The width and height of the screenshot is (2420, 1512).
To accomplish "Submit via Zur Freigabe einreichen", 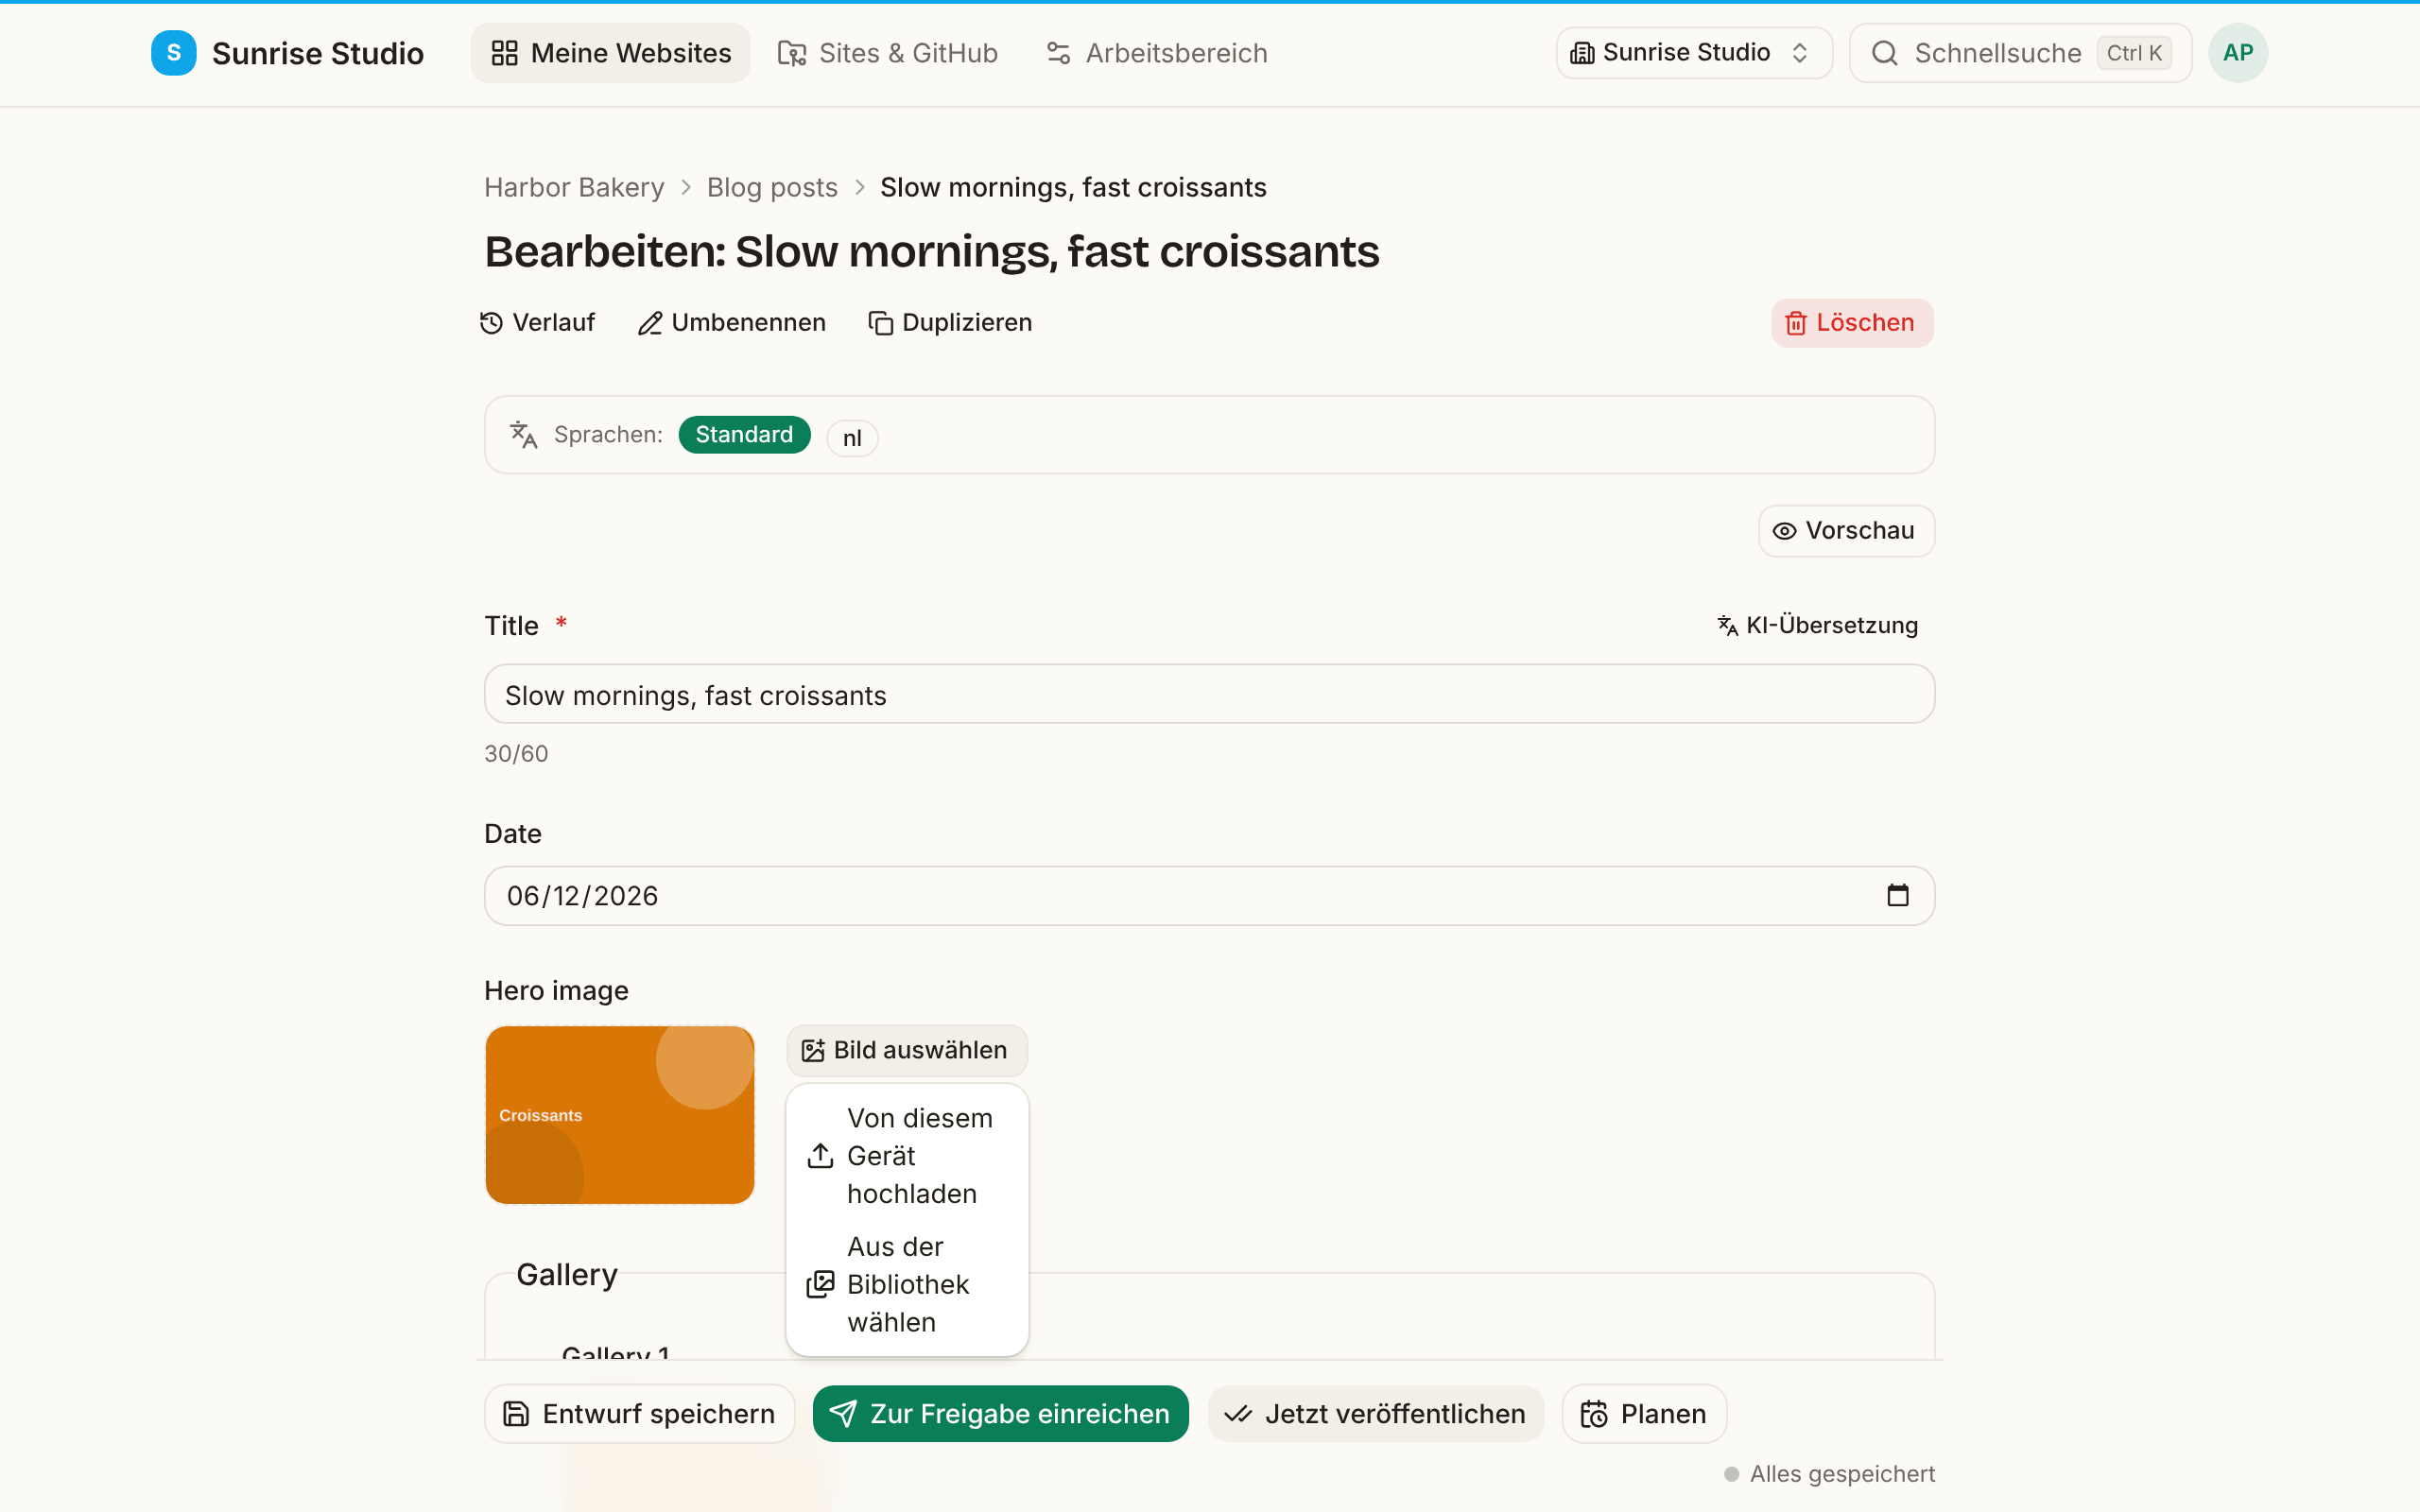I will (x=1000, y=1414).
